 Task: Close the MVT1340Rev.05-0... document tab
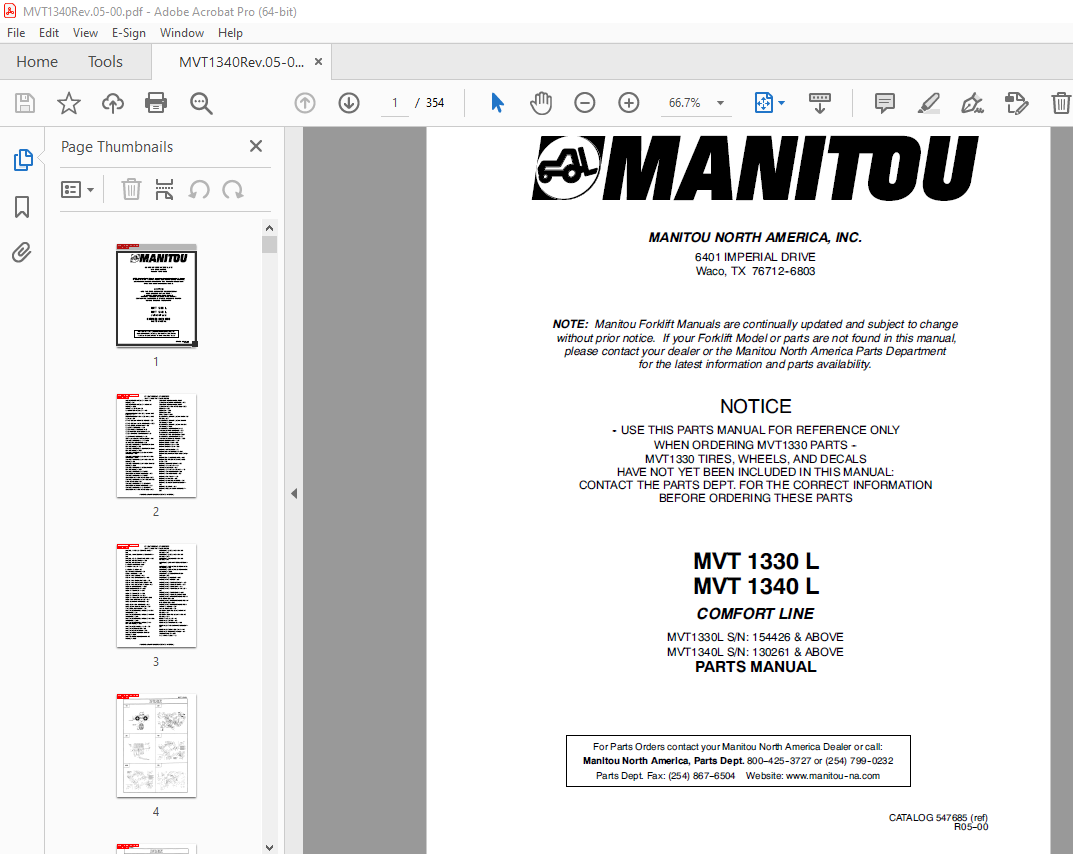[x=318, y=62]
